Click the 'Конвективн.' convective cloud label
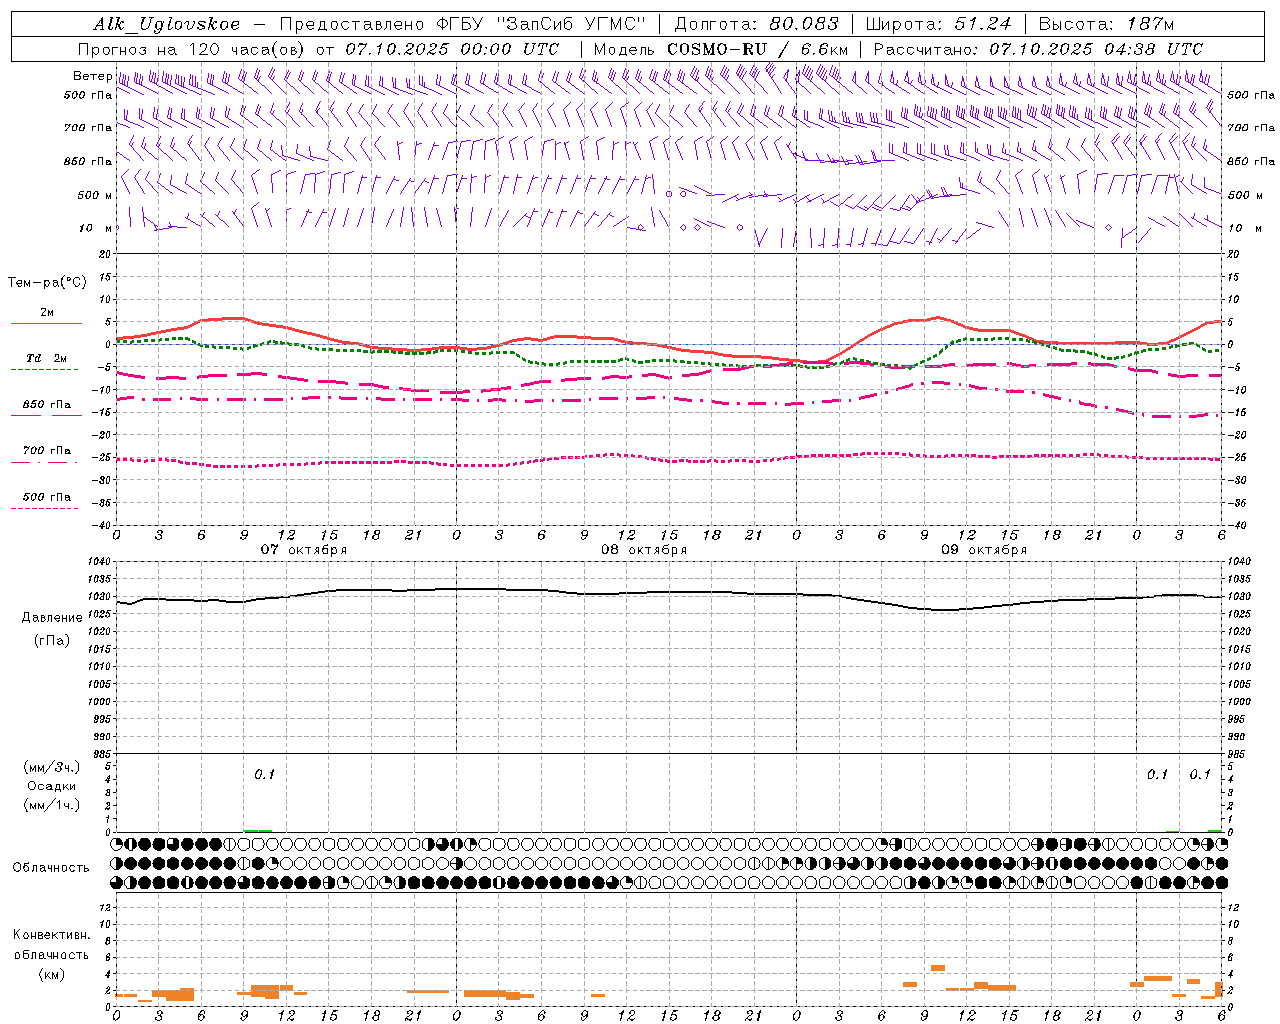 51,935
